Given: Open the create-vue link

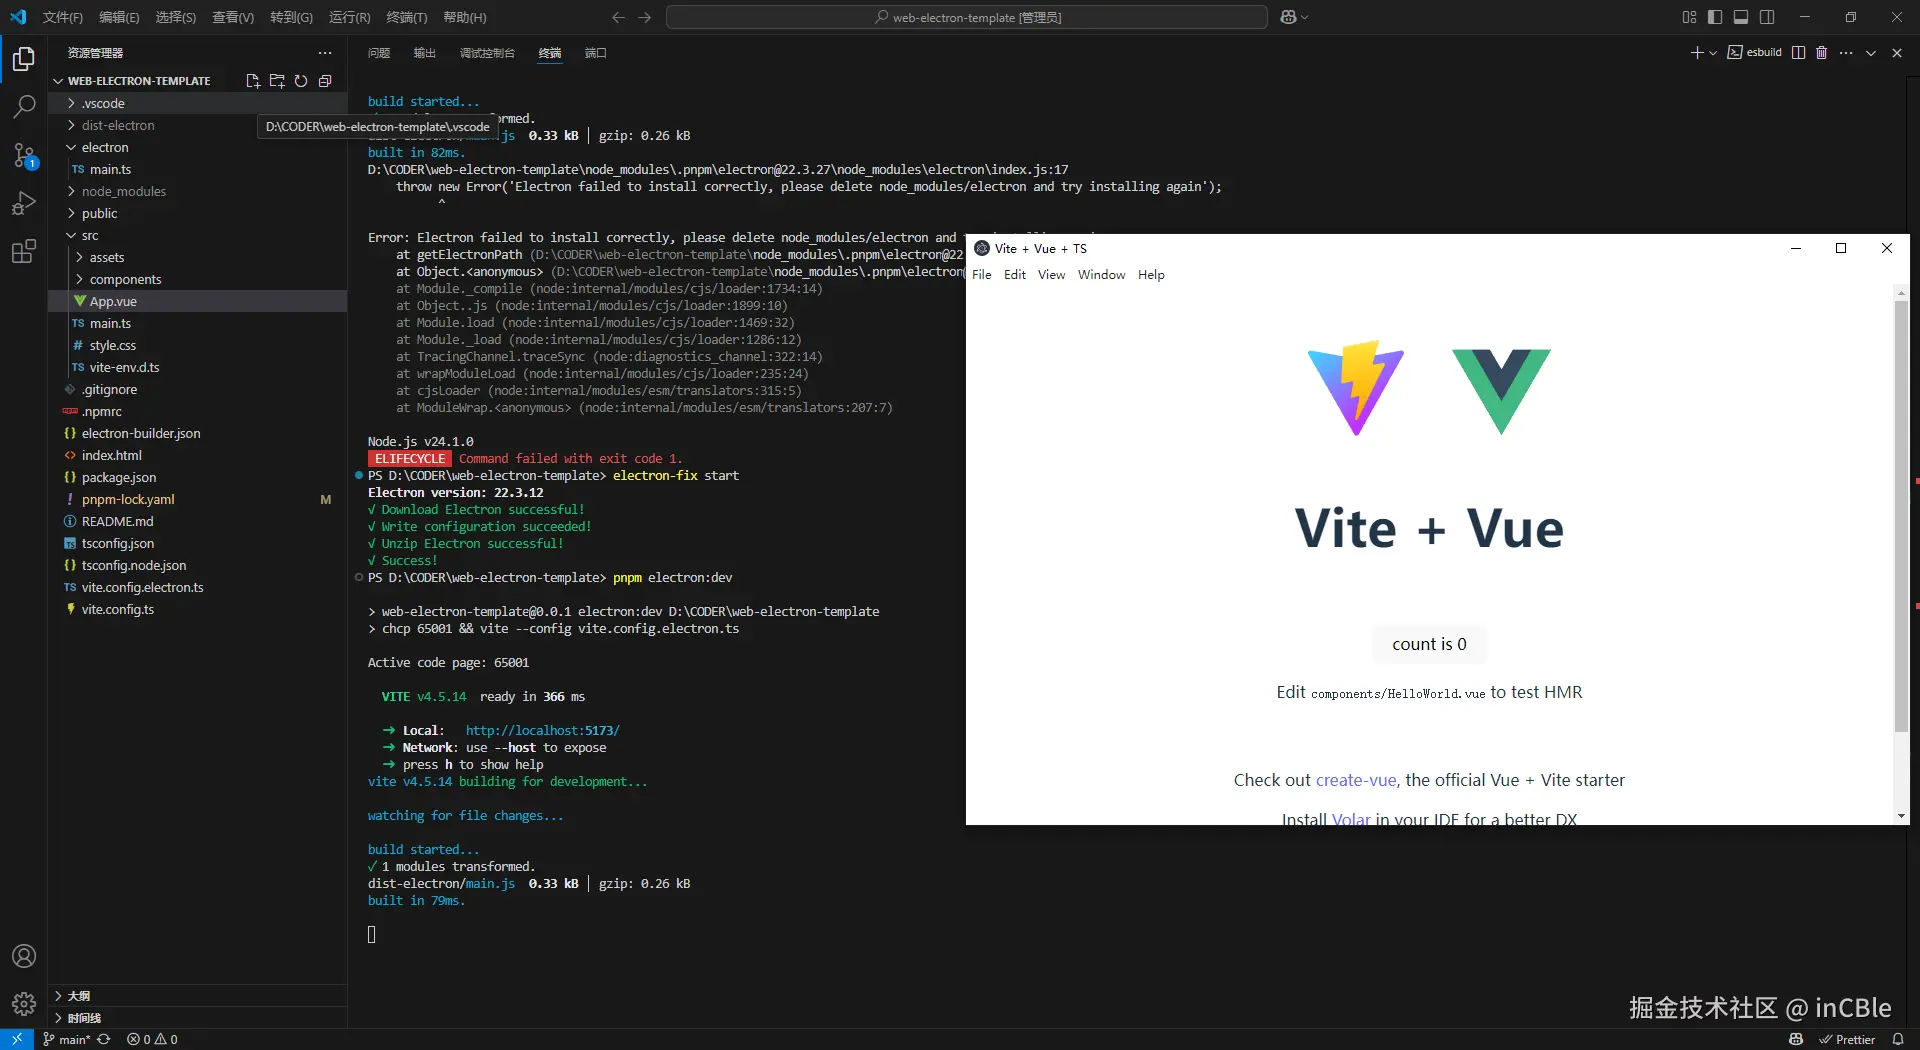Looking at the screenshot, I should 1356,780.
